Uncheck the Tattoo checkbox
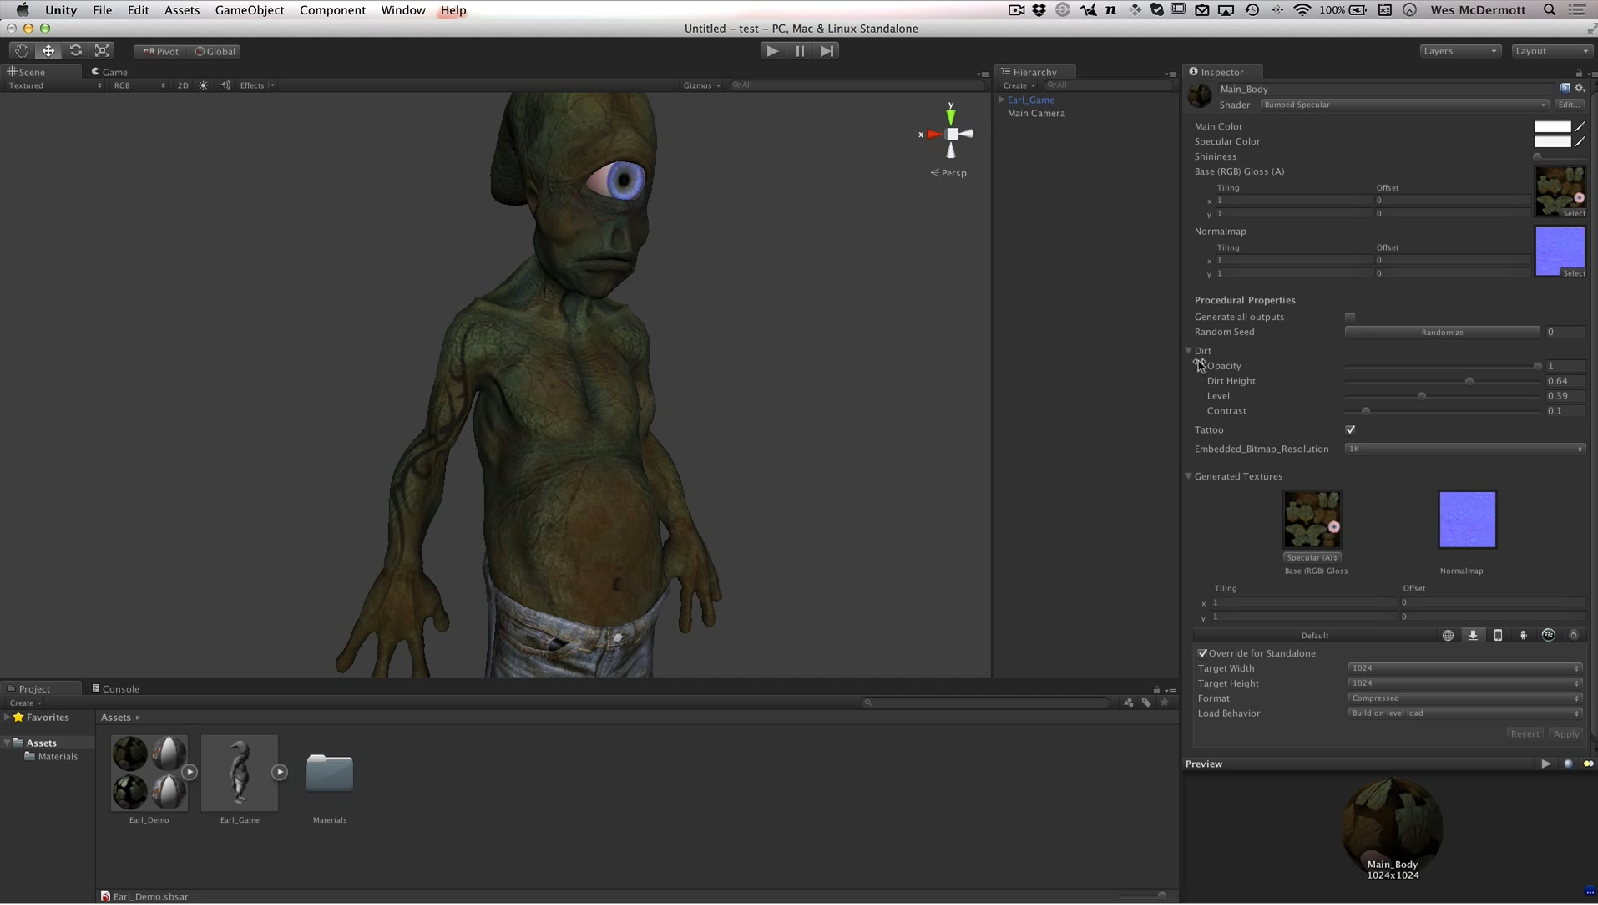This screenshot has width=1598, height=905. pyautogui.click(x=1350, y=430)
